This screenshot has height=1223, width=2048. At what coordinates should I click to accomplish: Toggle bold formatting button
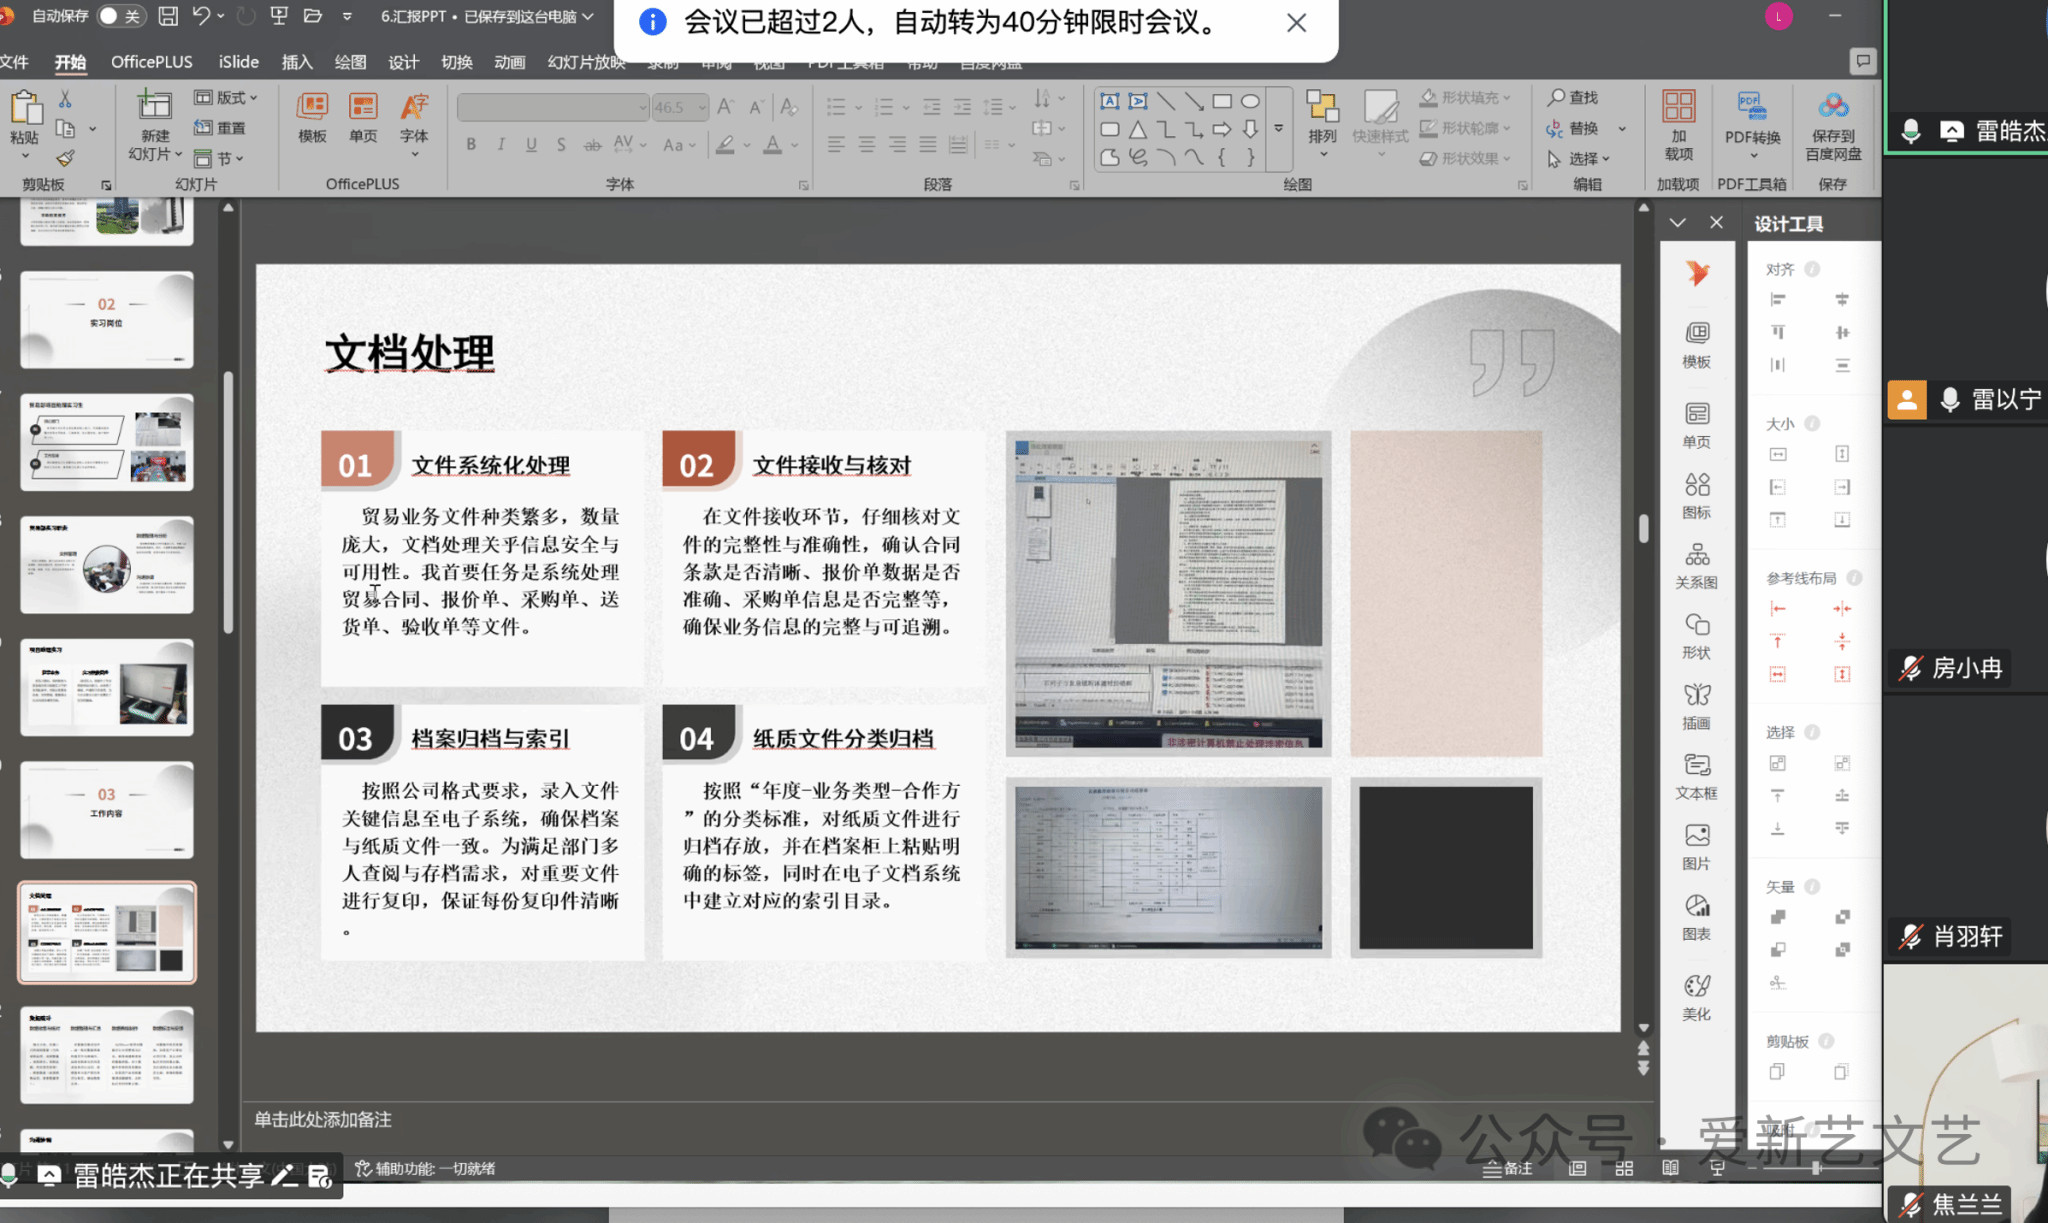point(471,145)
